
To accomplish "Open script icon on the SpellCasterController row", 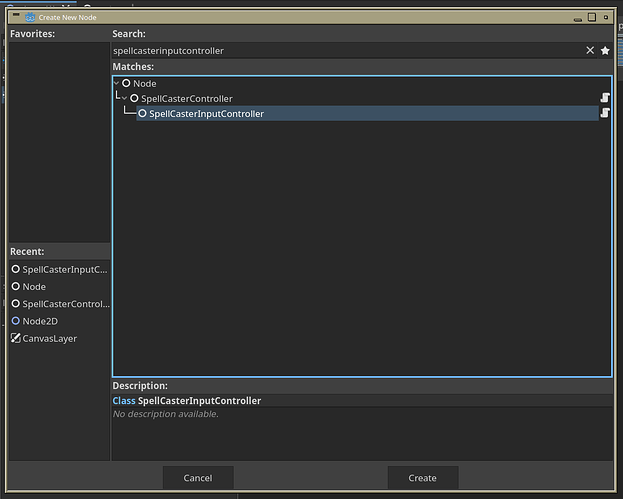I will (605, 98).
